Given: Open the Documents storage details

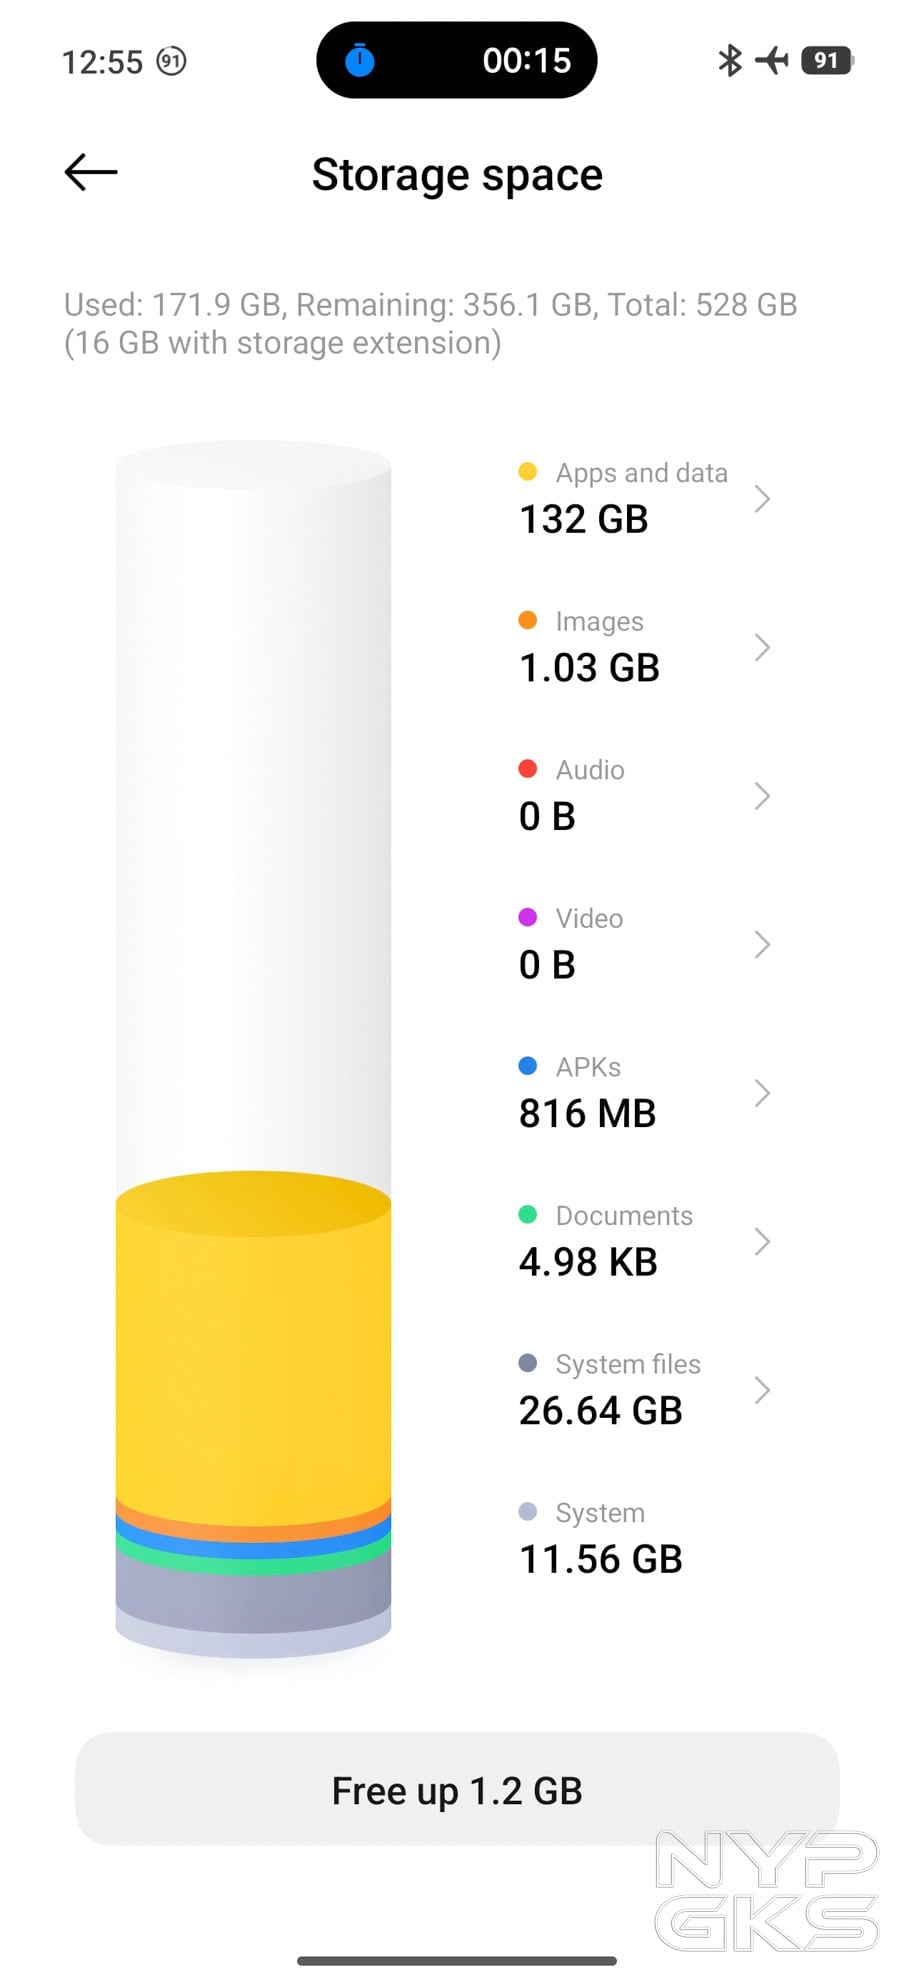Looking at the screenshot, I should tap(763, 1242).
